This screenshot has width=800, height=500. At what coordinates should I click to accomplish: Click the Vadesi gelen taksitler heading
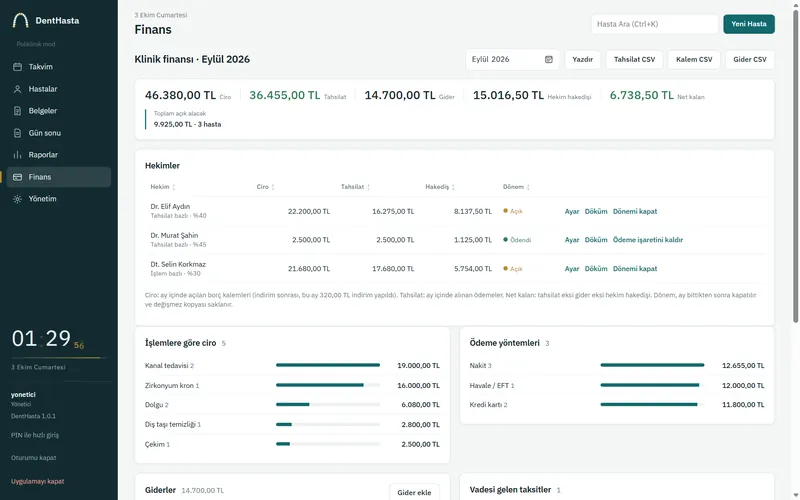(x=510, y=490)
